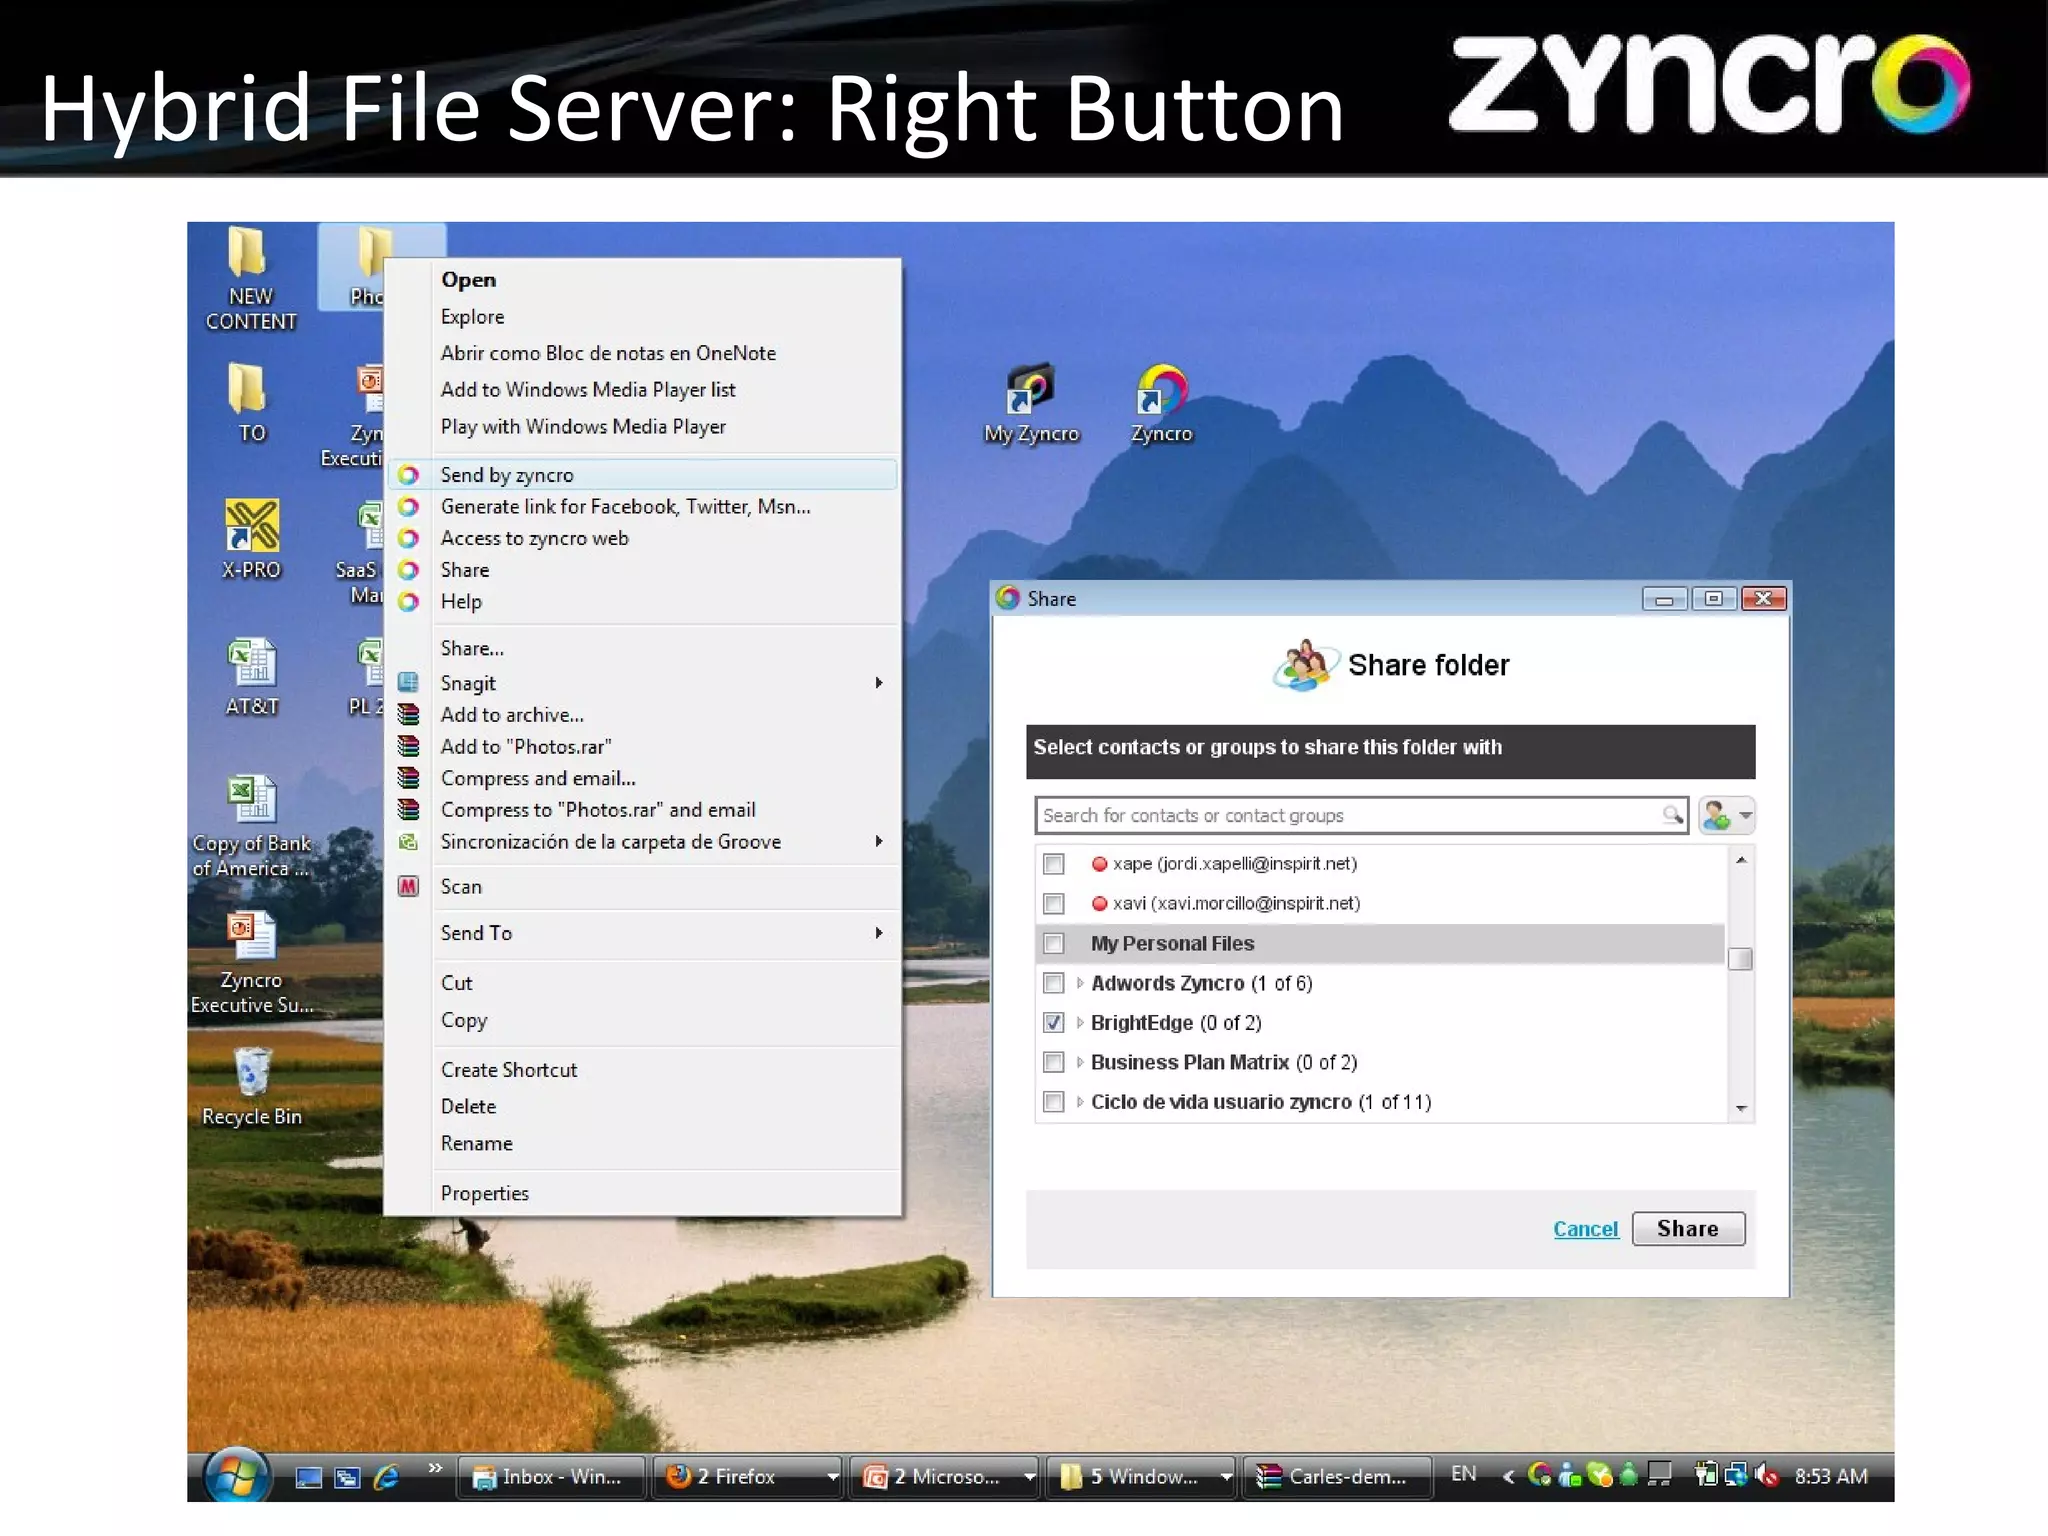Click the Share folder people icon
The image size is (2048, 1536).
tap(1305, 665)
